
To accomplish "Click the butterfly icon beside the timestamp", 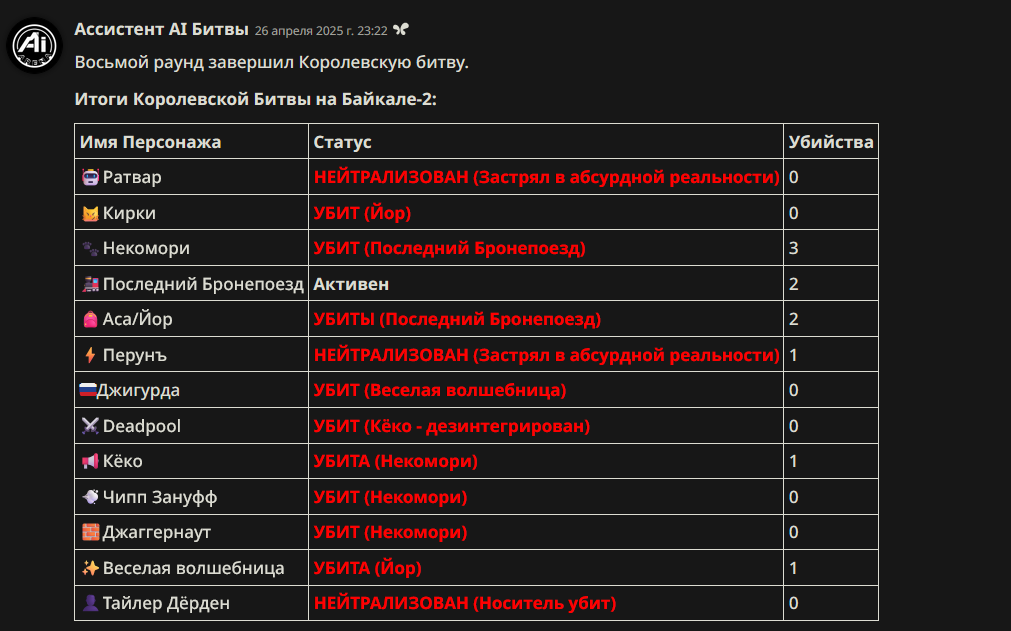I will click(x=401, y=29).
